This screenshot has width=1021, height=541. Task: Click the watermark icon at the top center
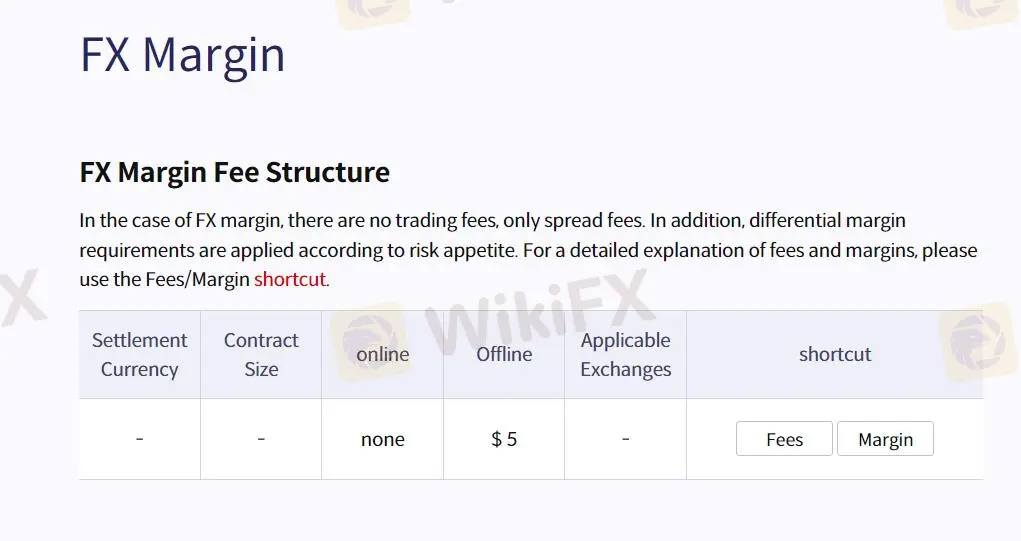(x=372, y=12)
